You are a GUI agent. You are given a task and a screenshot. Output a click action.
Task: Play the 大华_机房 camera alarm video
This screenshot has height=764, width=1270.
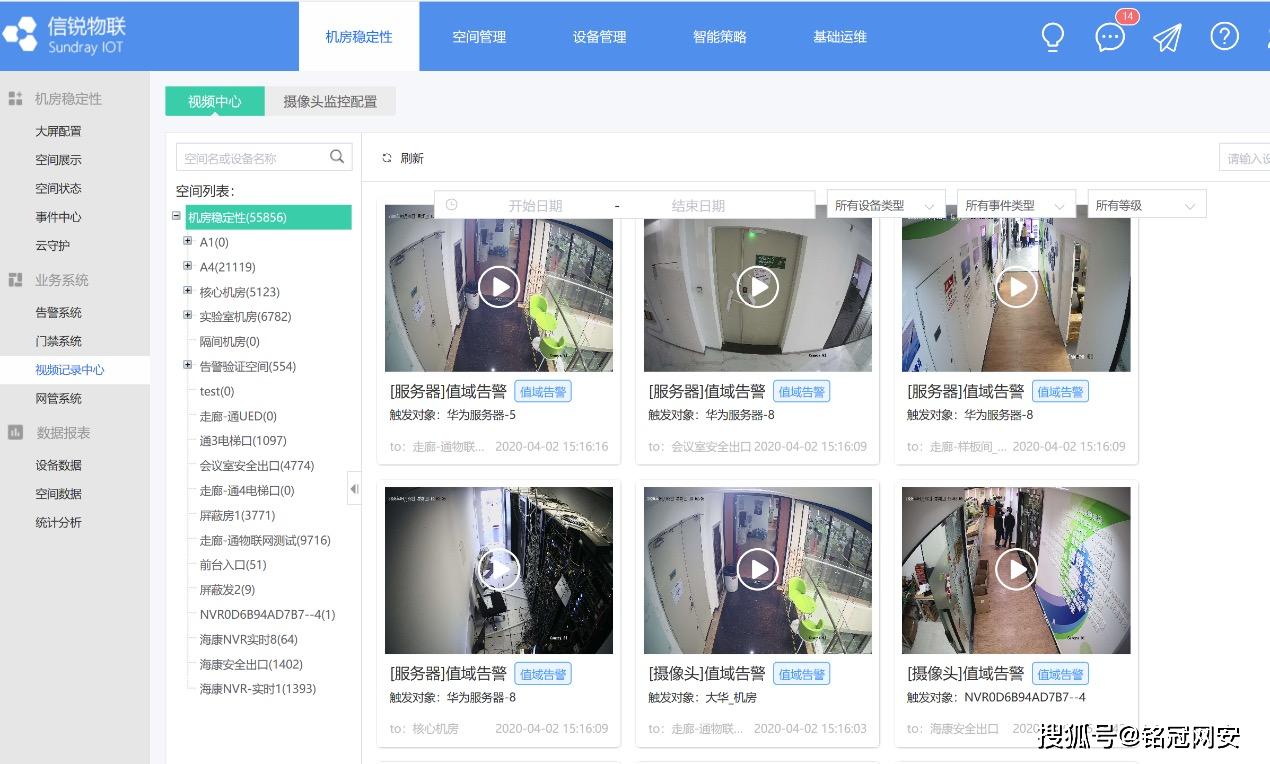[757, 569]
